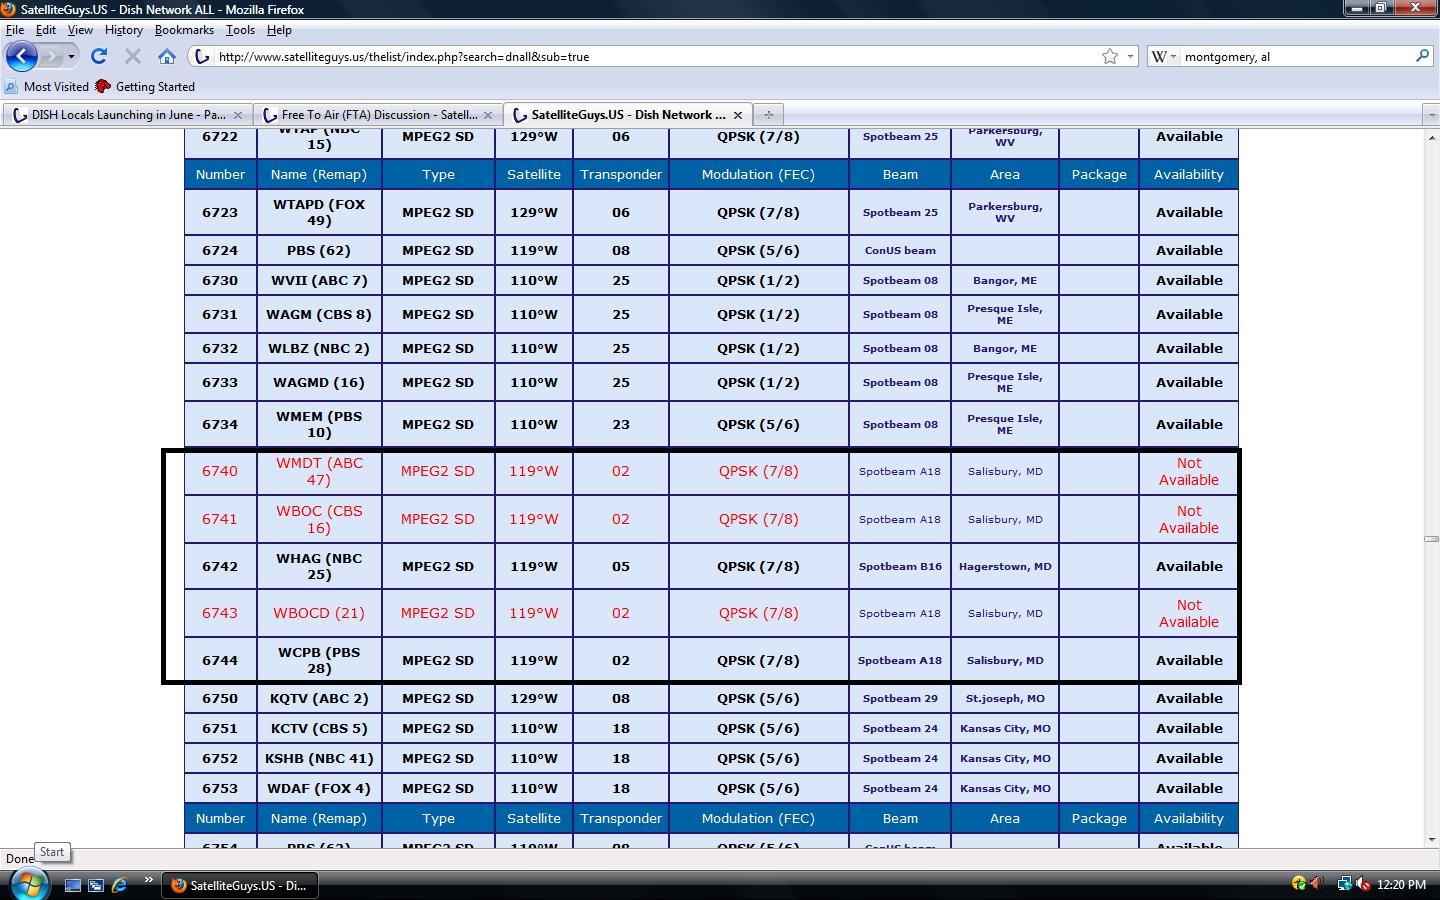Image resolution: width=1440 pixels, height=900 pixels.
Task: Click the Done status bar text
Action: click(x=19, y=859)
